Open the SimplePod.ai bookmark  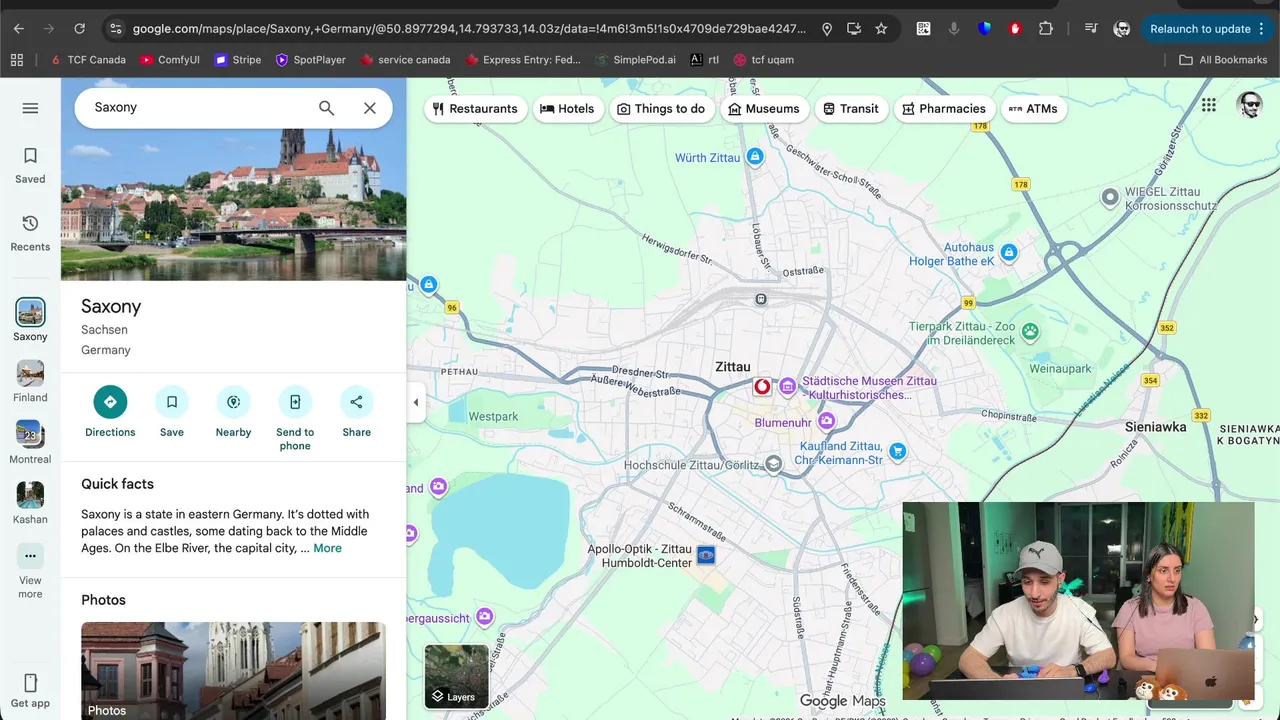tap(634, 60)
